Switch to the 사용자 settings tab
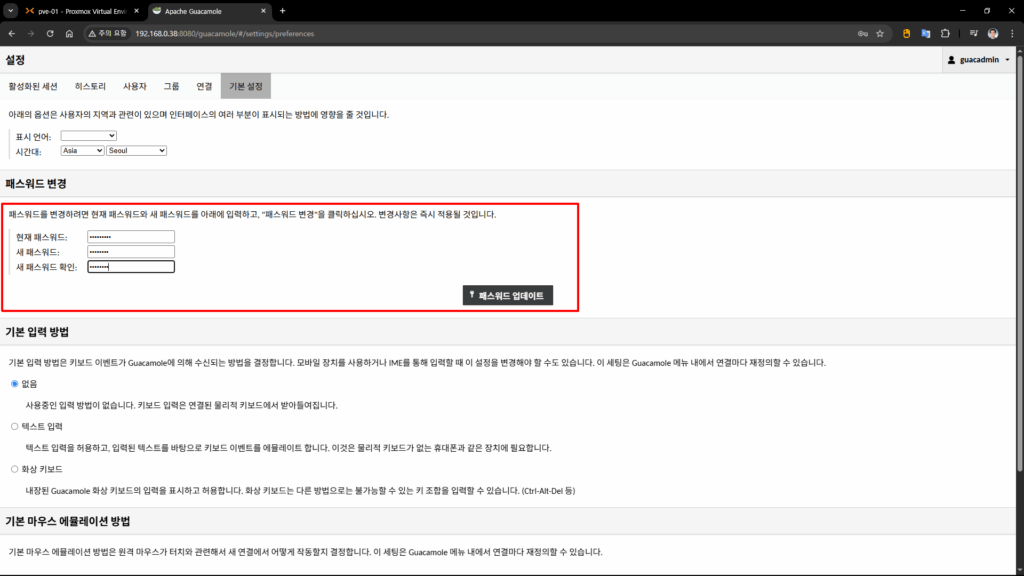This screenshot has height=576, width=1024. pyautogui.click(x=134, y=87)
